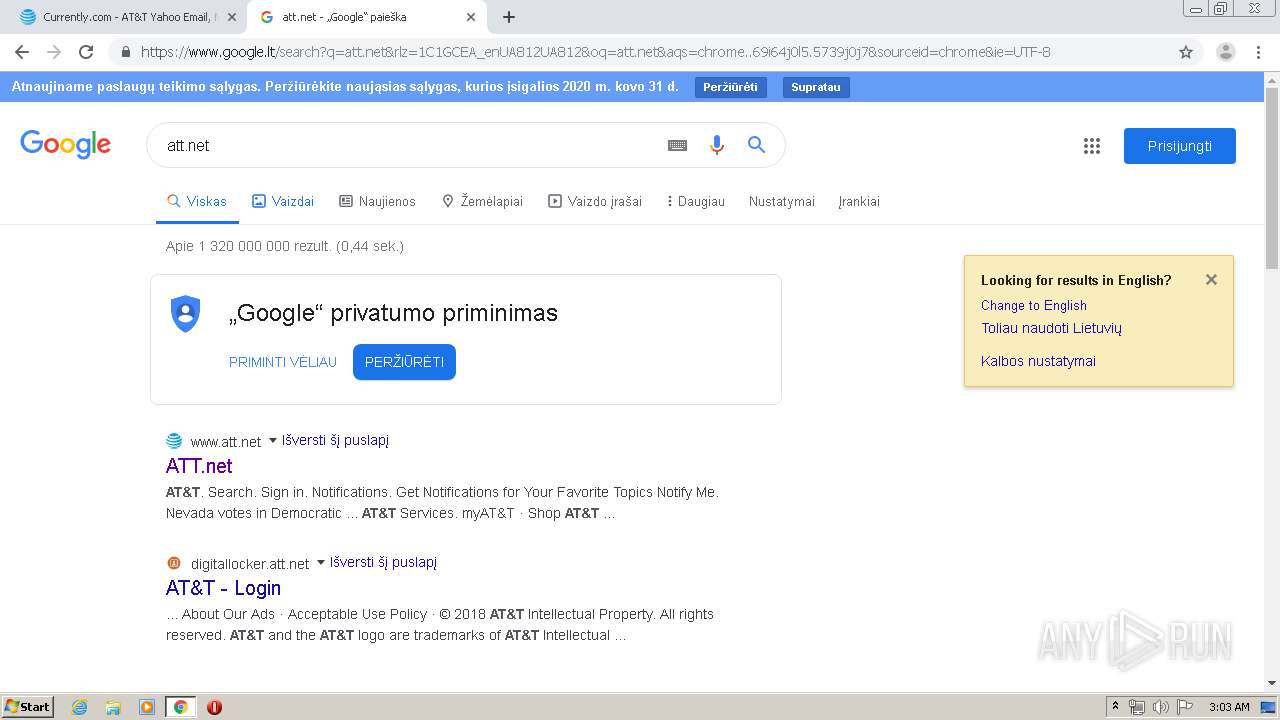The image size is (1280, 720).
Task: Expand dropdown arrow next to www.att.net
Action: [272, 440]
